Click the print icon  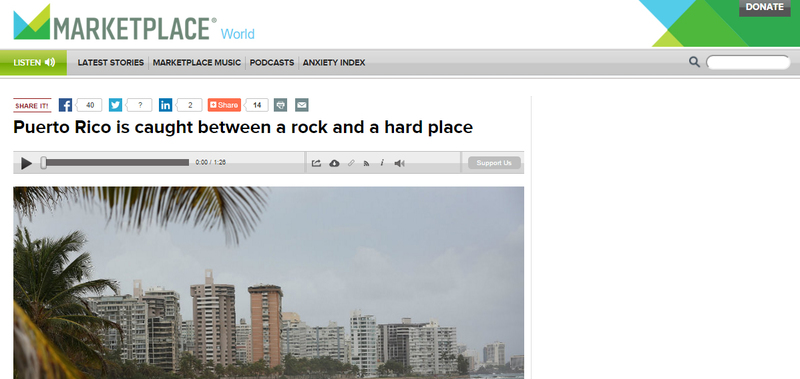tap(281, 105)
